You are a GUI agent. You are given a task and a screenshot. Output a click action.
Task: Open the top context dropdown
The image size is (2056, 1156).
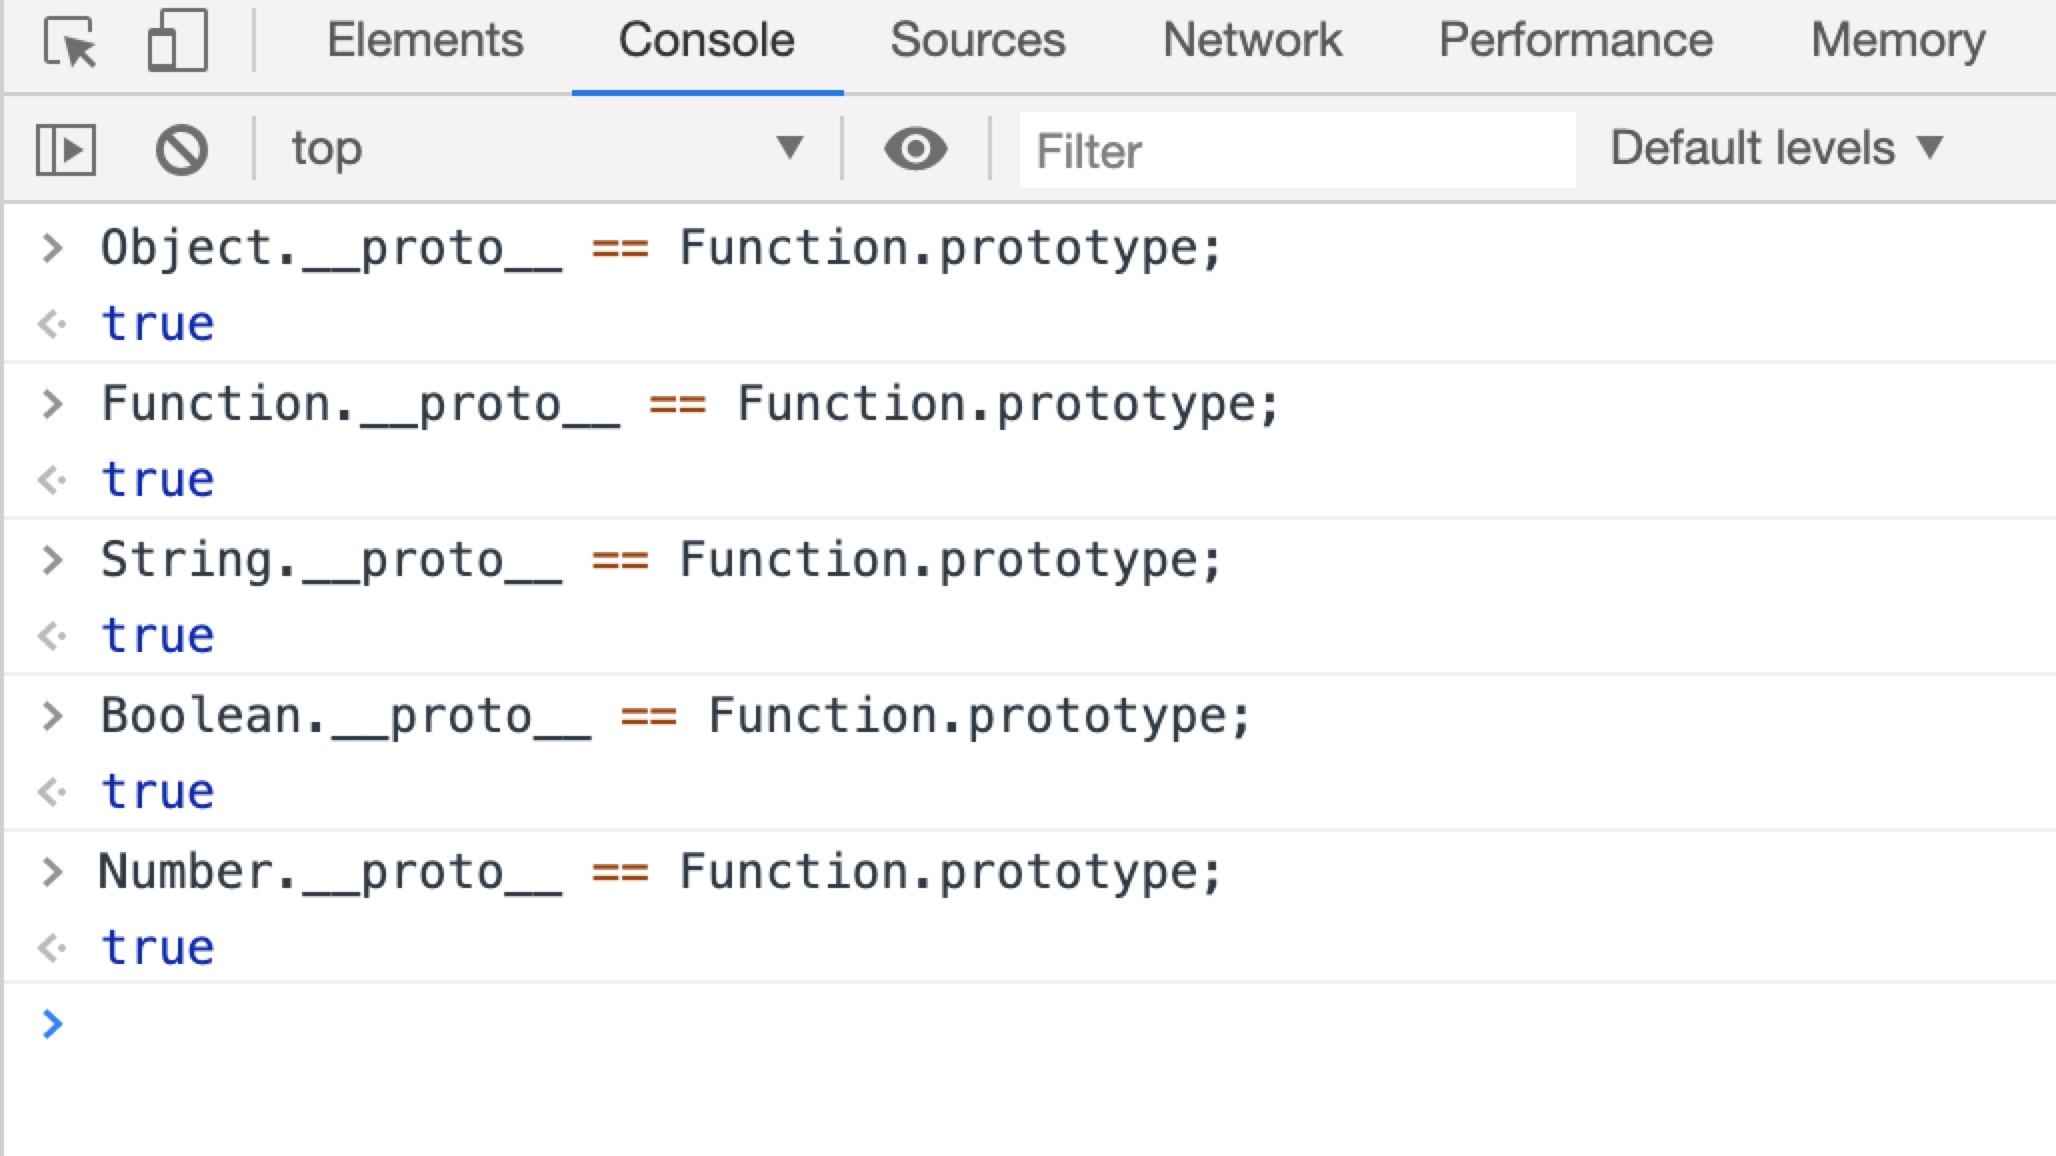pyautogui.click(x=546, y=150)
